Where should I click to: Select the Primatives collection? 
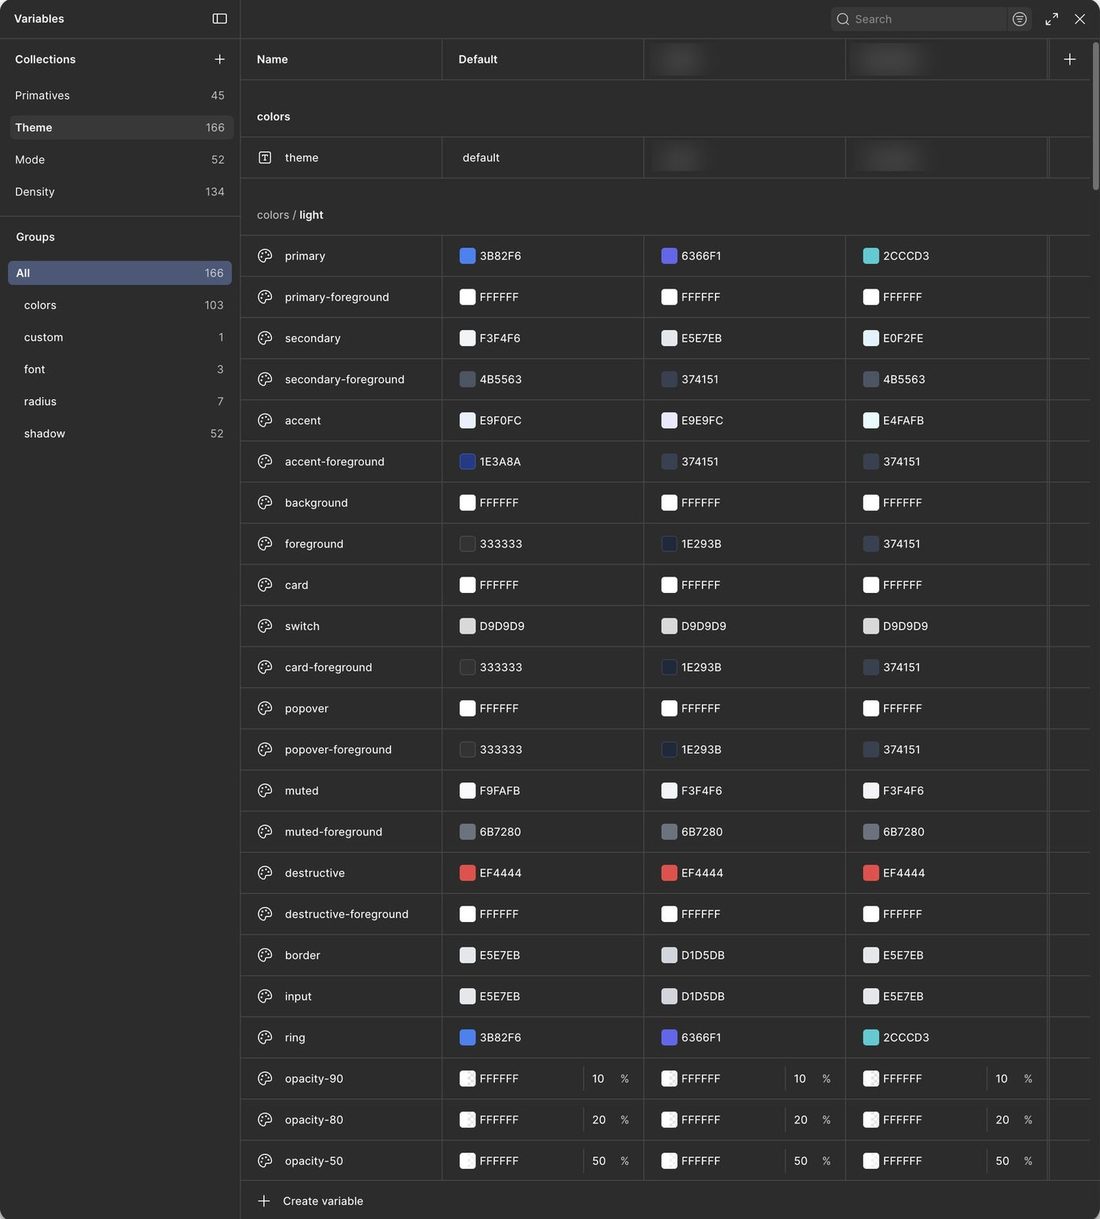[120, 95]
